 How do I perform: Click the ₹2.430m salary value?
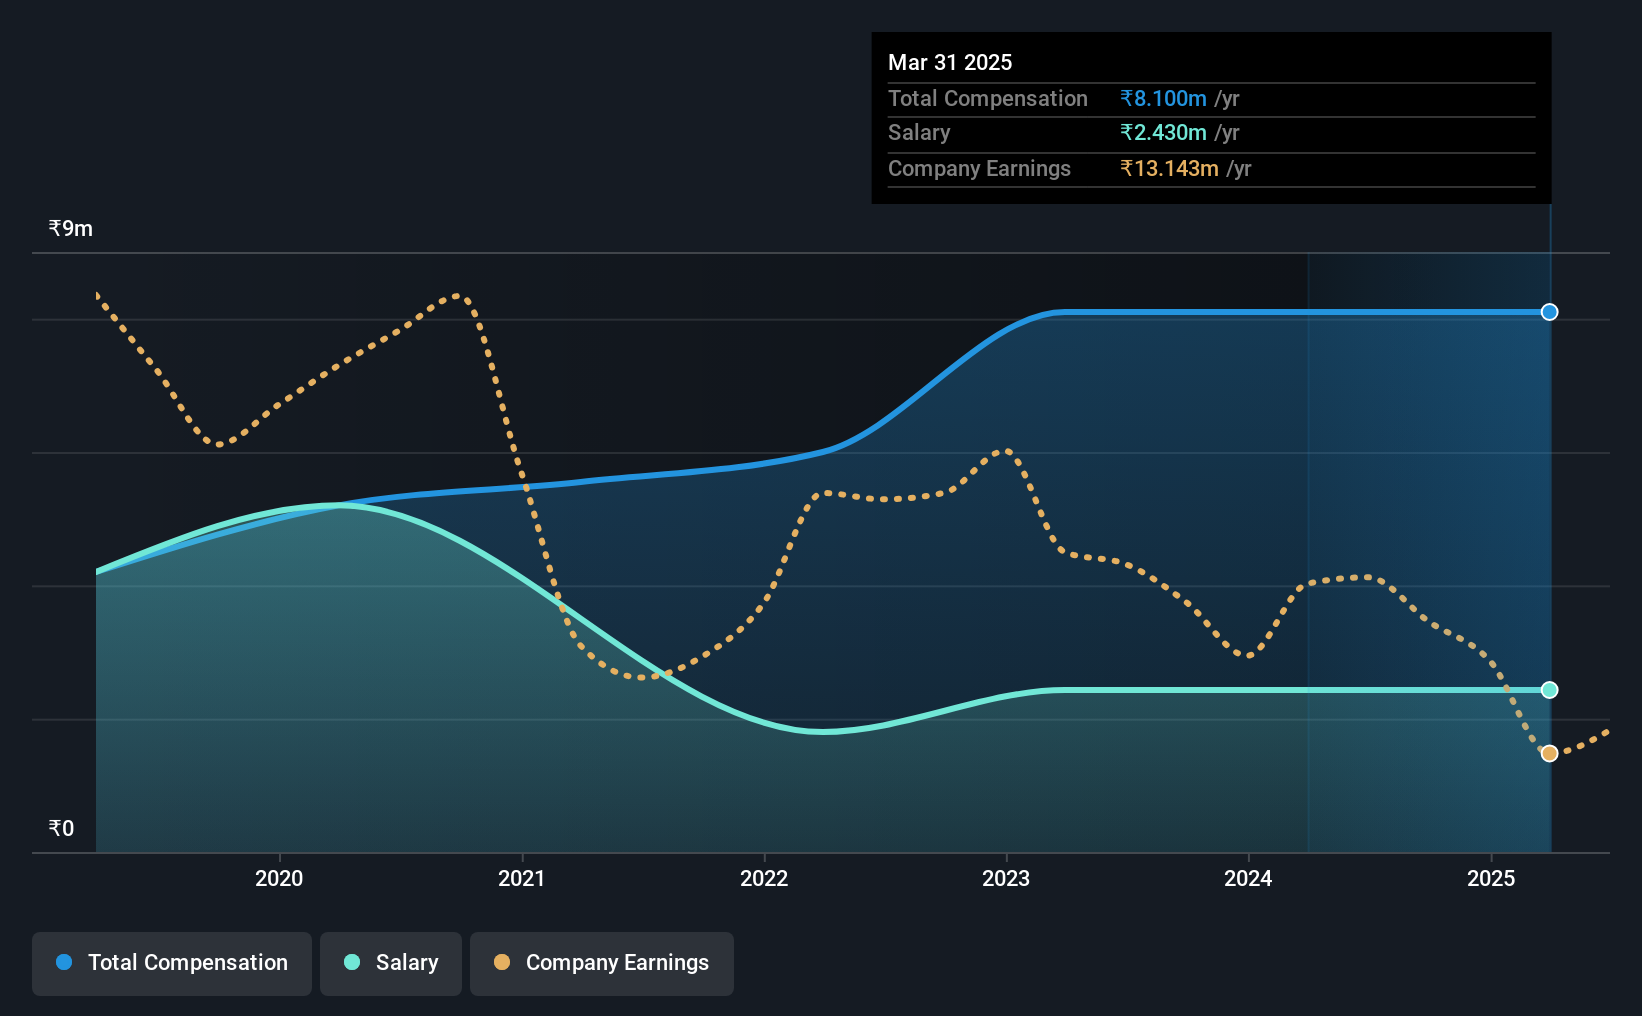[1163, 132]
